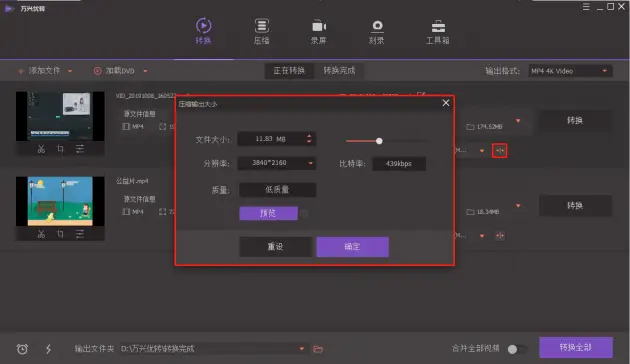Toggle the 合并全部视频 merge switch

[517, 349]
